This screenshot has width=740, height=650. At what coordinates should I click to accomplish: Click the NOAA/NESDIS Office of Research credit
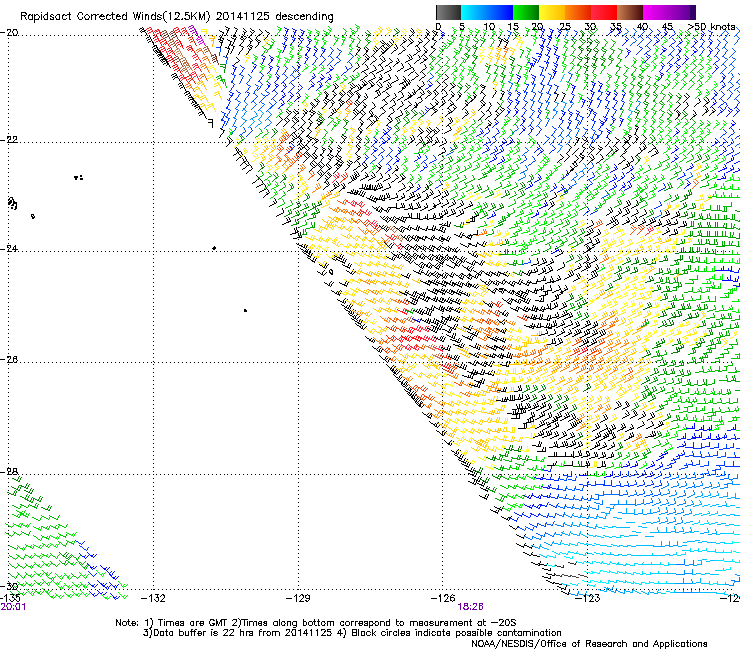coord(589,643)
